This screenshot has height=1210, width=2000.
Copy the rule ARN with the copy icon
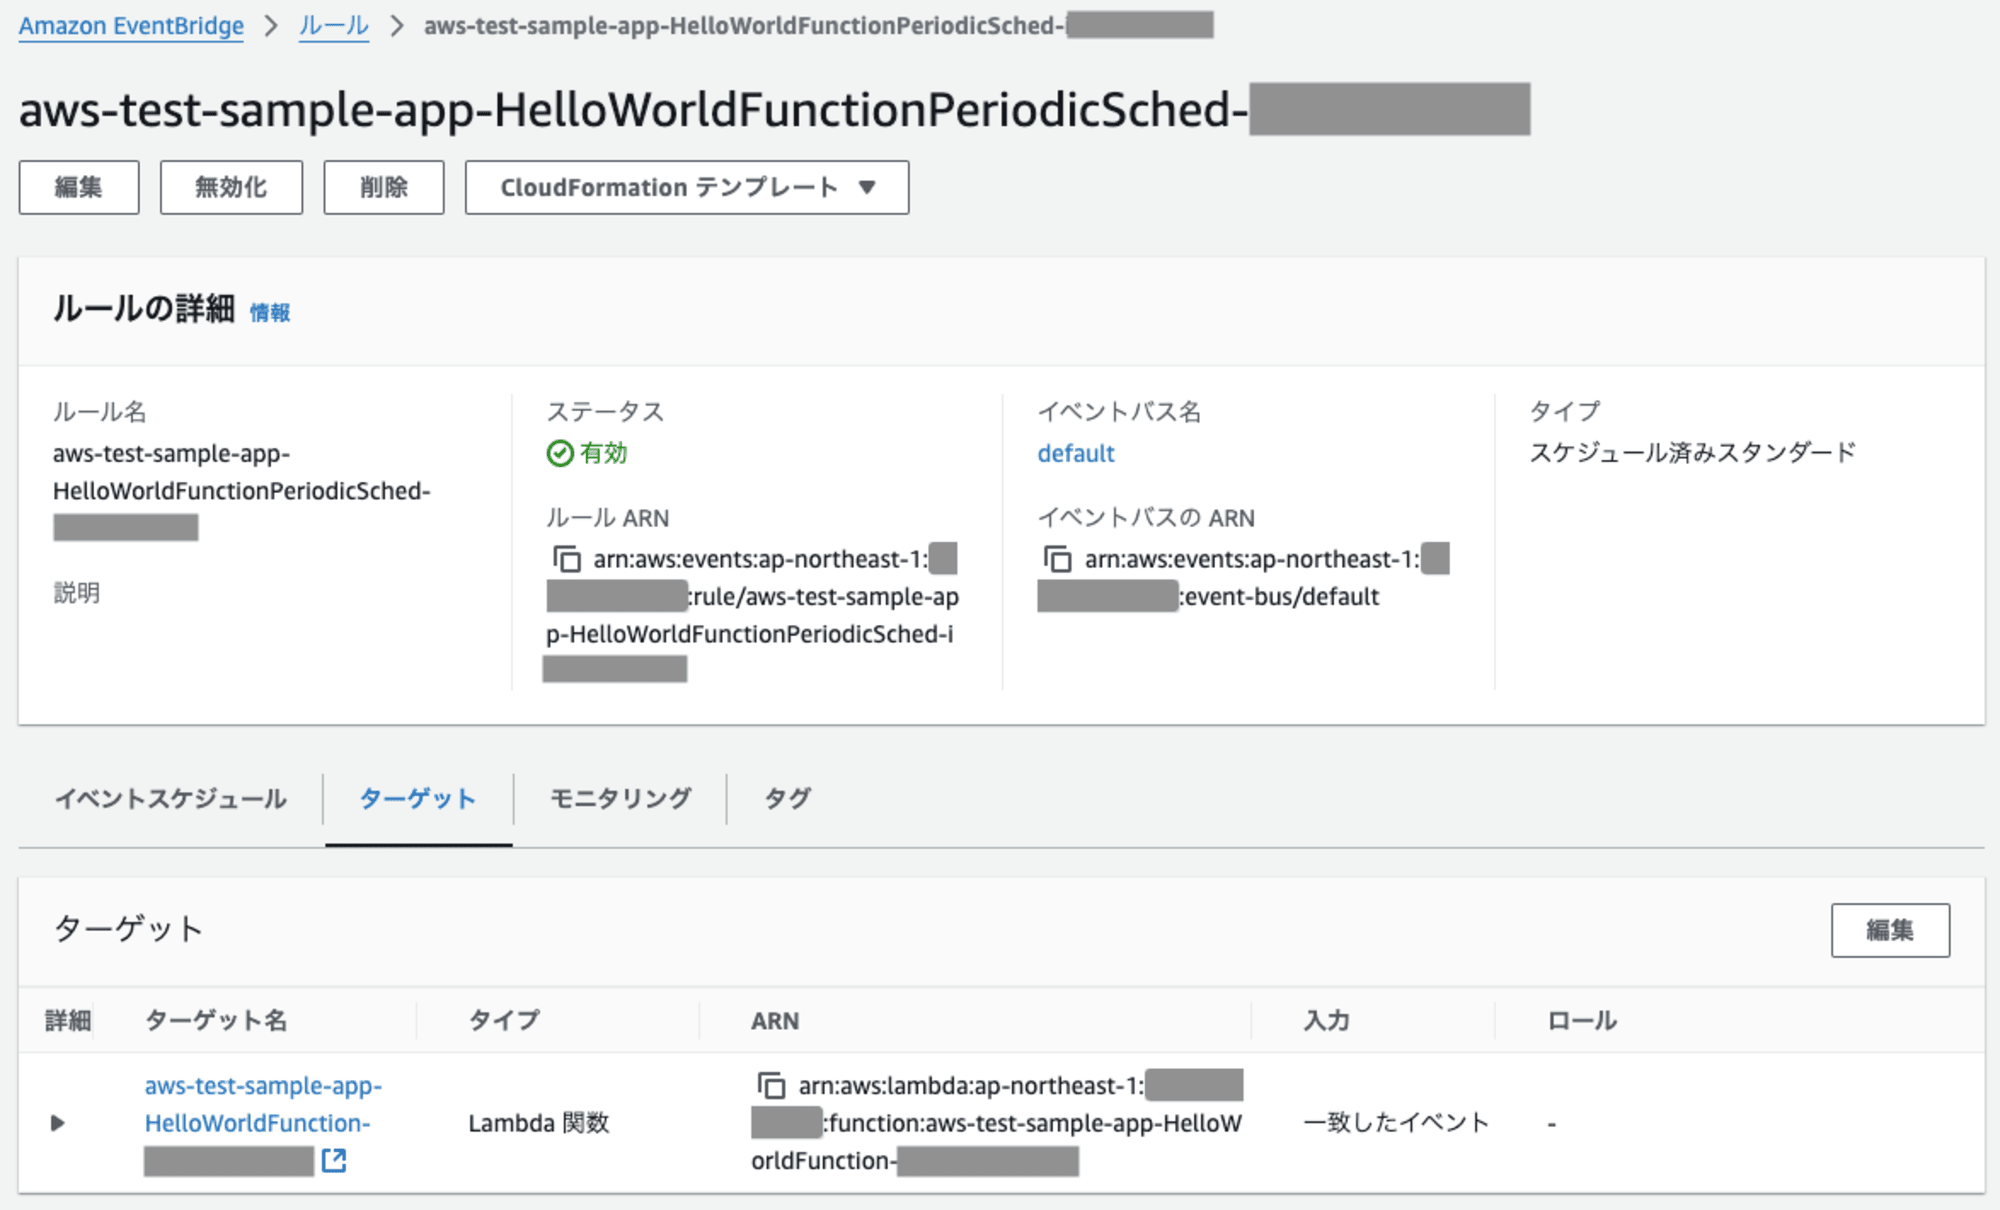point(567,559)
